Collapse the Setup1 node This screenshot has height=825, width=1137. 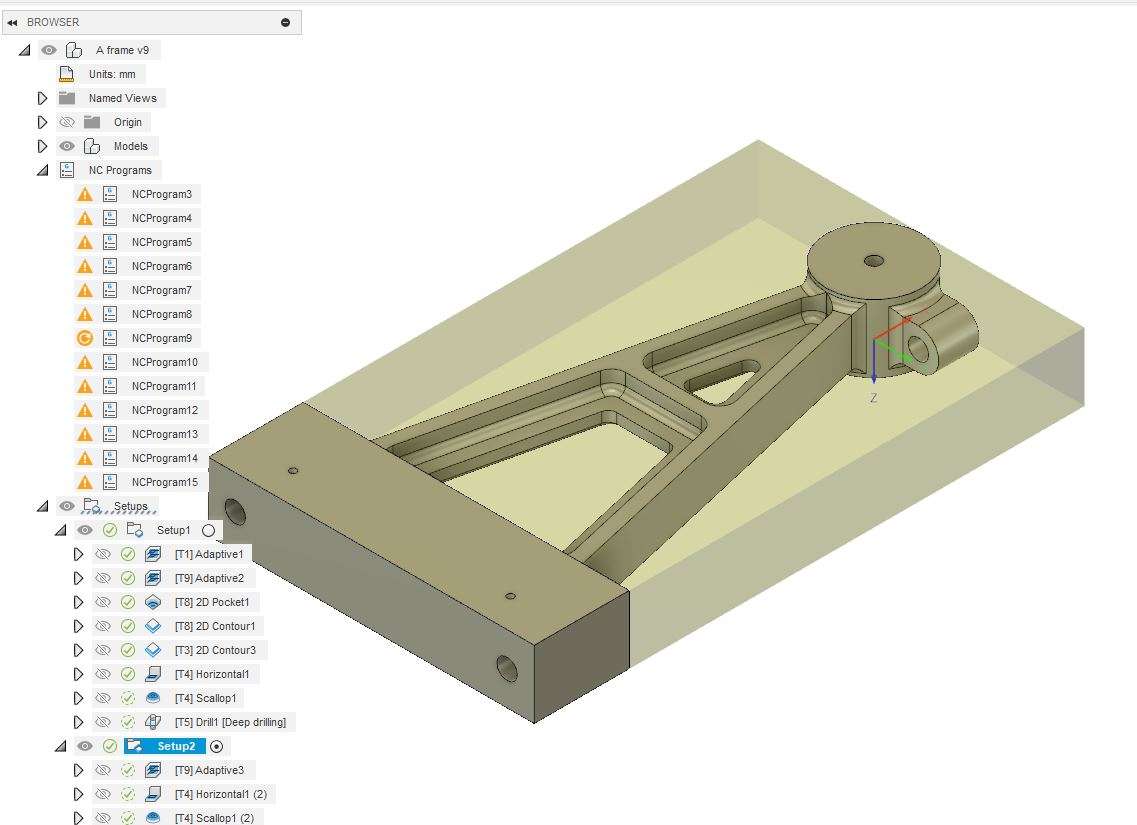pyautogui.click(x=61, y=530)
